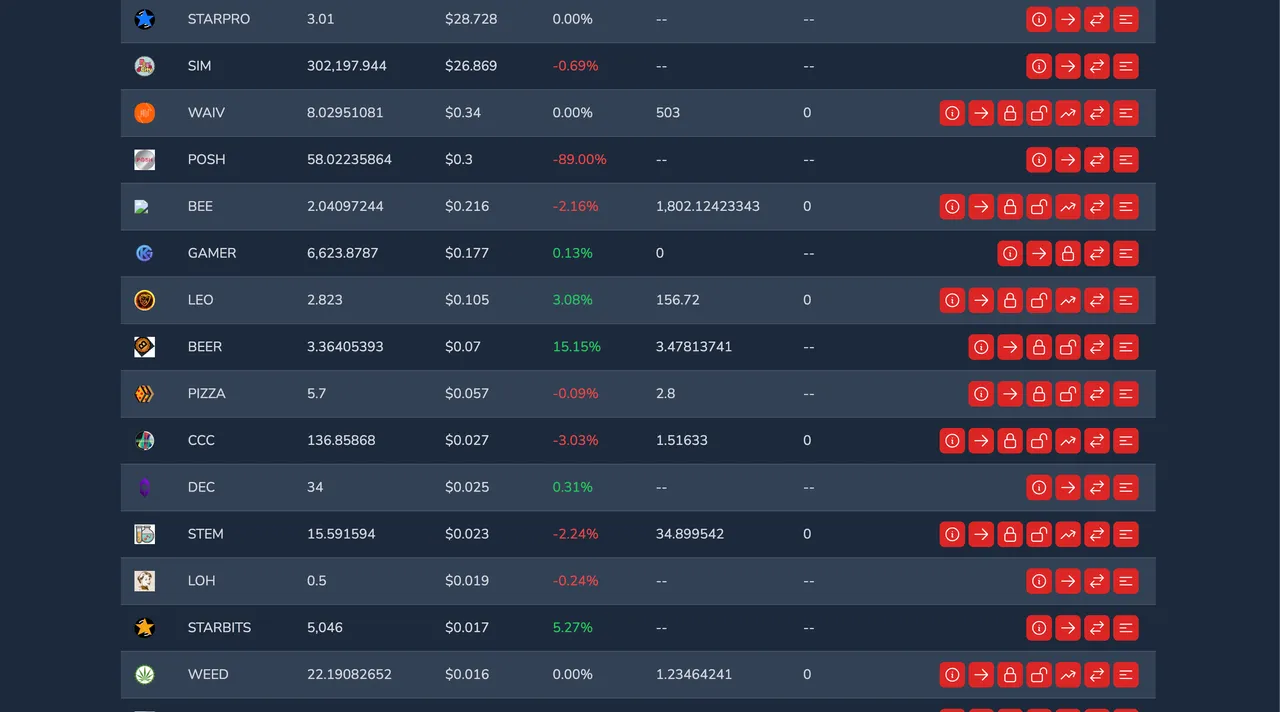This screenshot has height=712, width=1280.
Task: Click STARPRO value $28.728
Action: click(x=471, y=19)
